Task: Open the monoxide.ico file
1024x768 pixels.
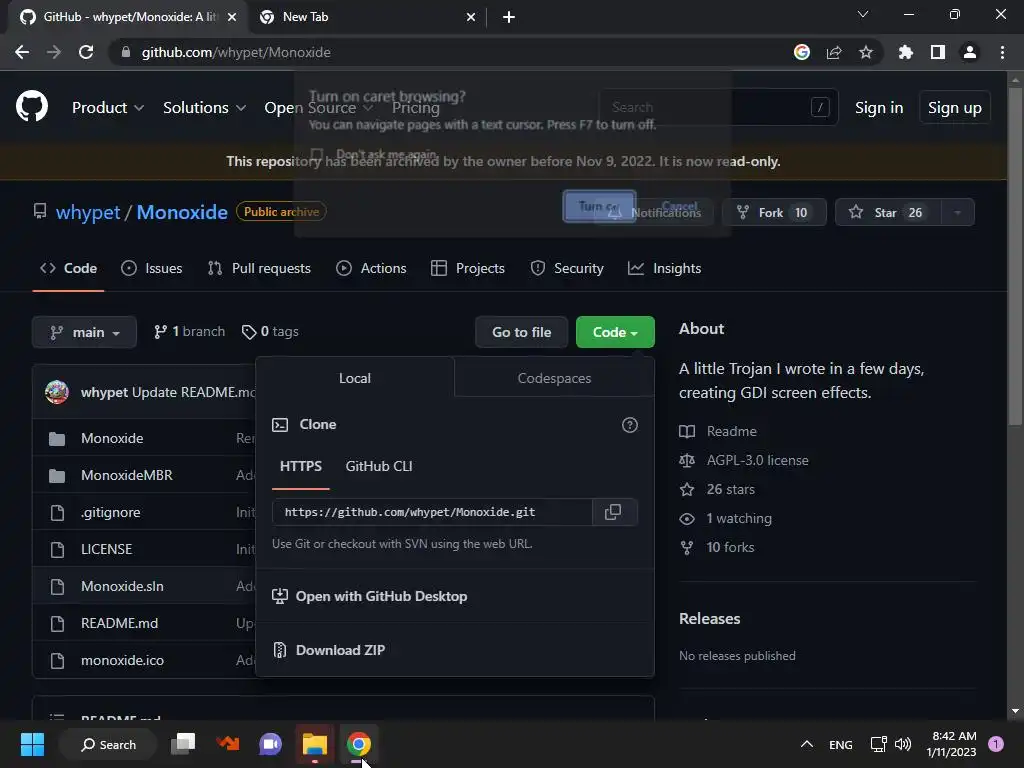Action: [122, 660]
